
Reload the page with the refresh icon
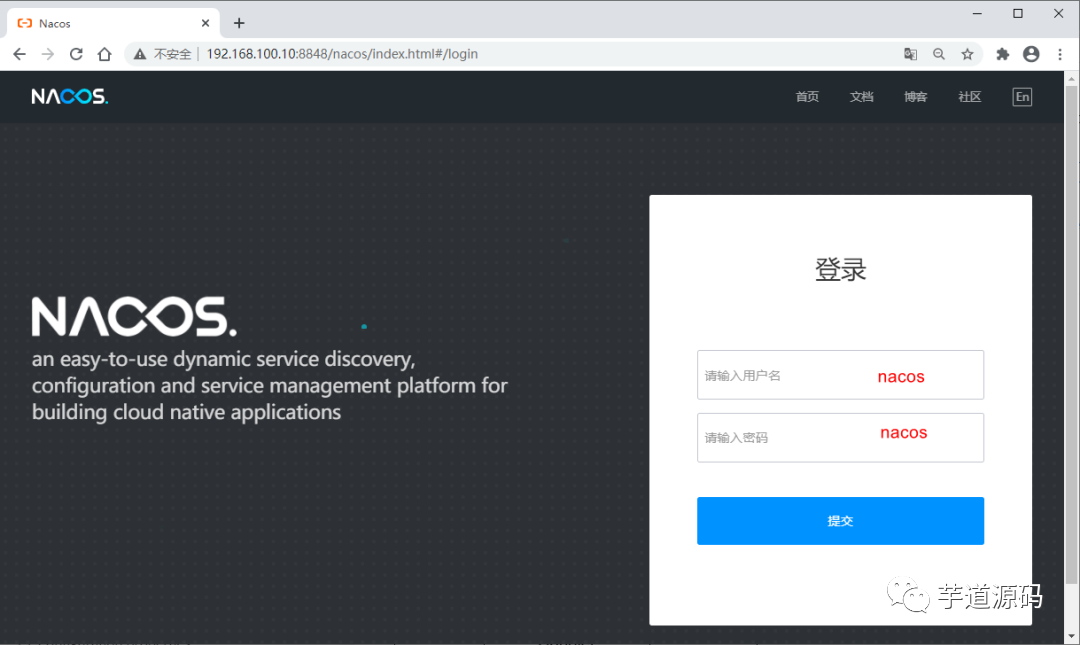click(76, 54)
